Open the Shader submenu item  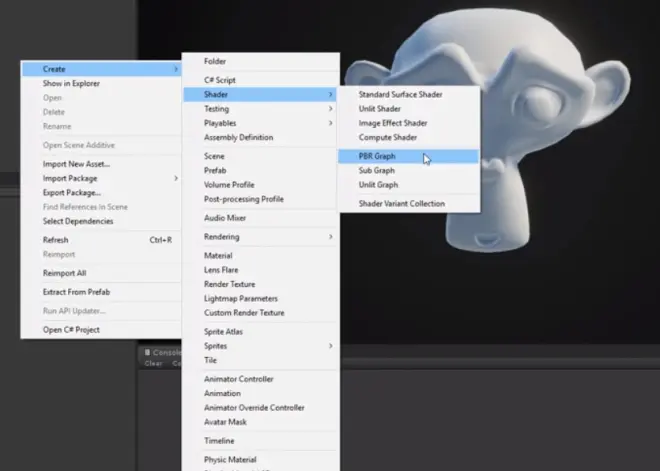tap(261, 94)
